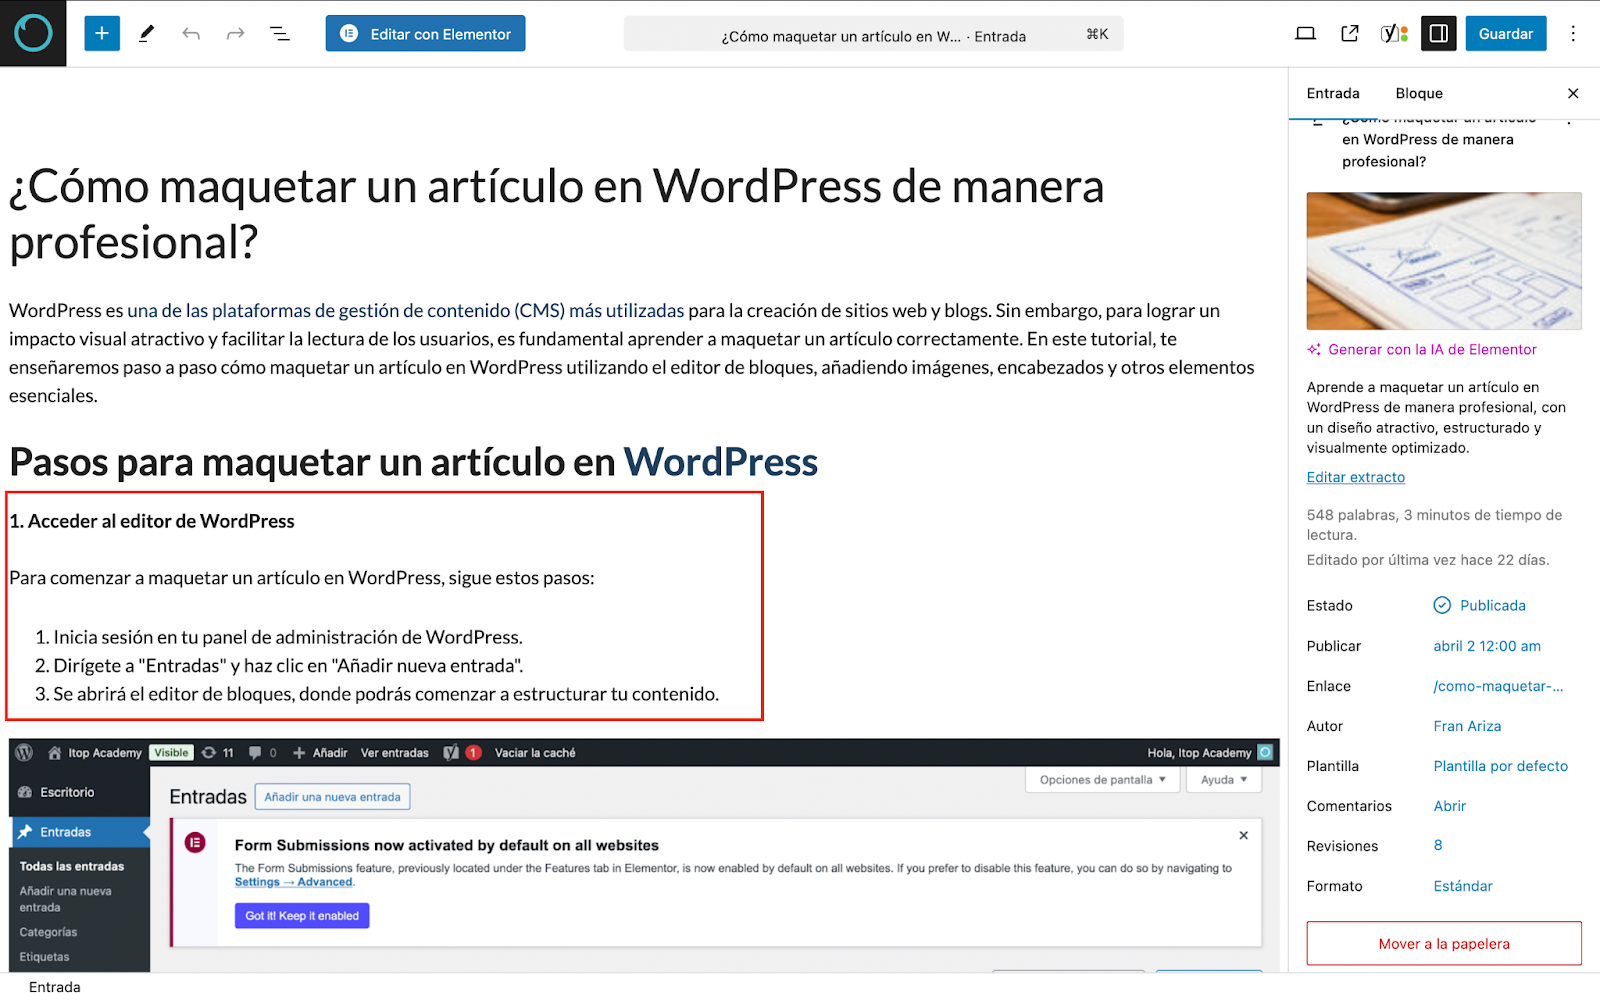
Task: Click the WordPress link in the heading
Action: 721,462
